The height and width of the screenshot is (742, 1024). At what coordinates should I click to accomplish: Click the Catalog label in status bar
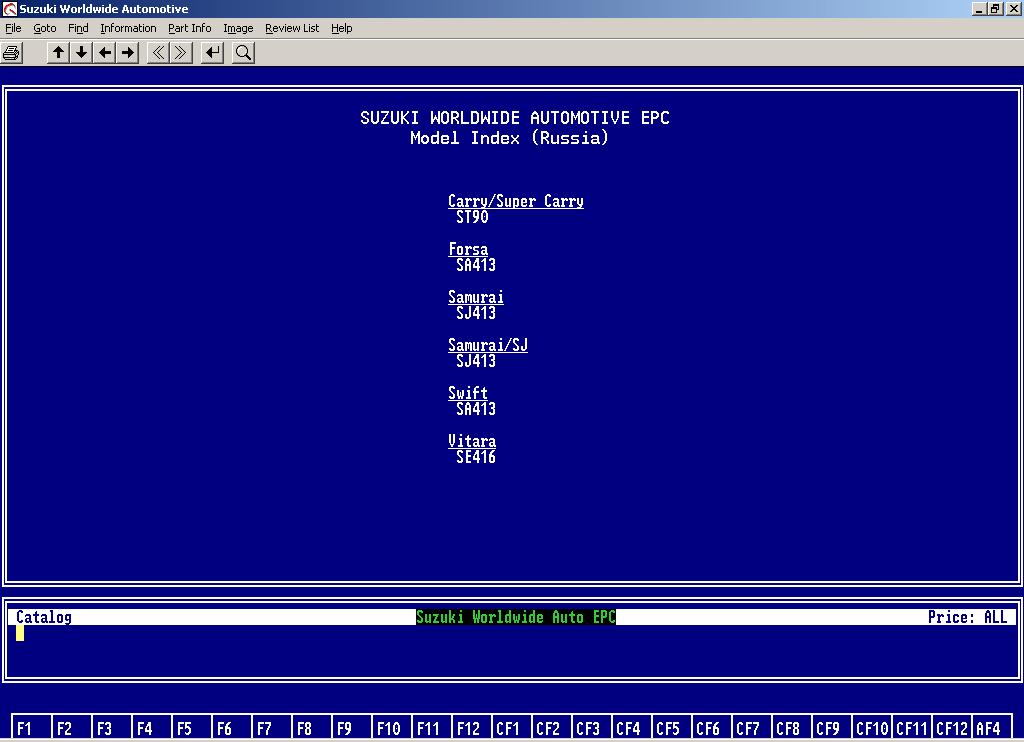point(44,617)
